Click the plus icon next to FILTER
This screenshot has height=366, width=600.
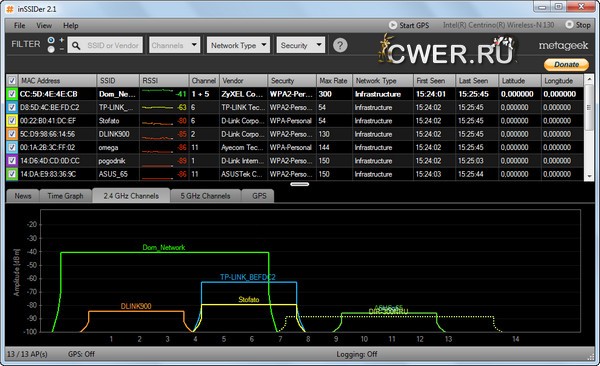coord(62,40)
